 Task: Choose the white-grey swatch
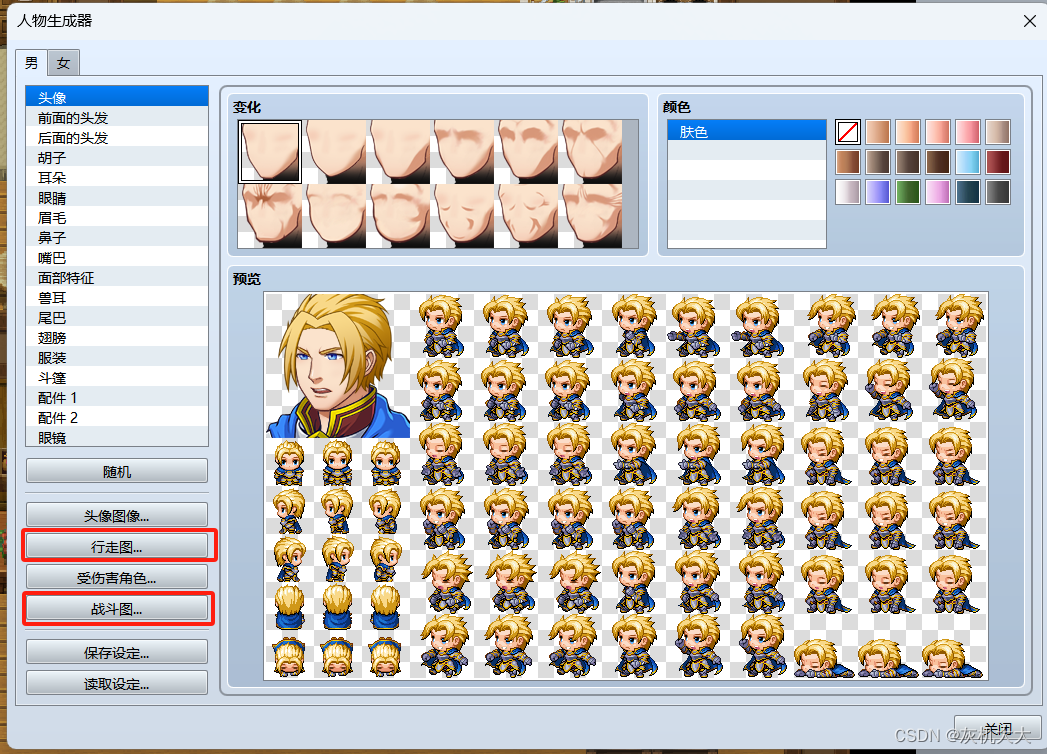(x=848, y=192)
